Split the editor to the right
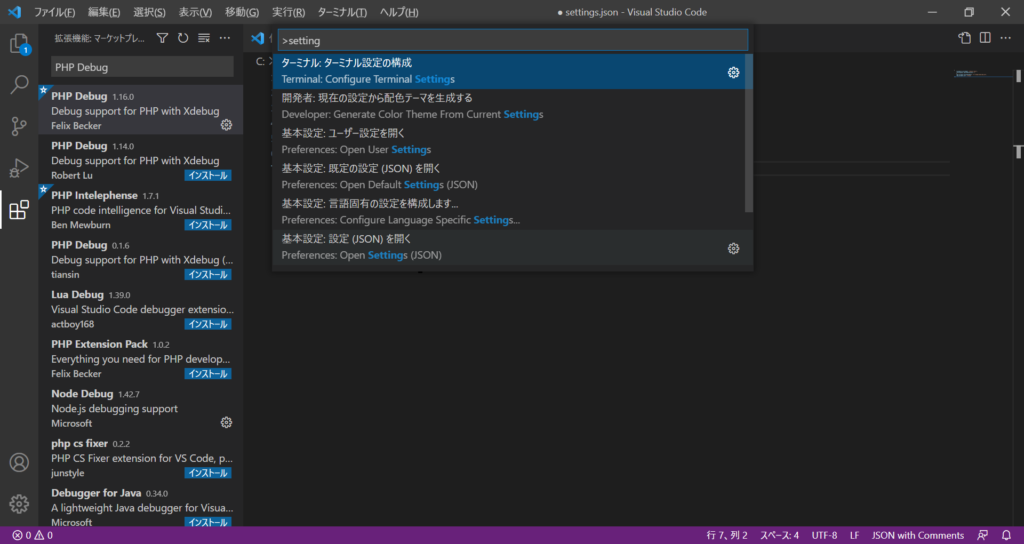This screenshot has height=544, width=1024. click(985, 39)
